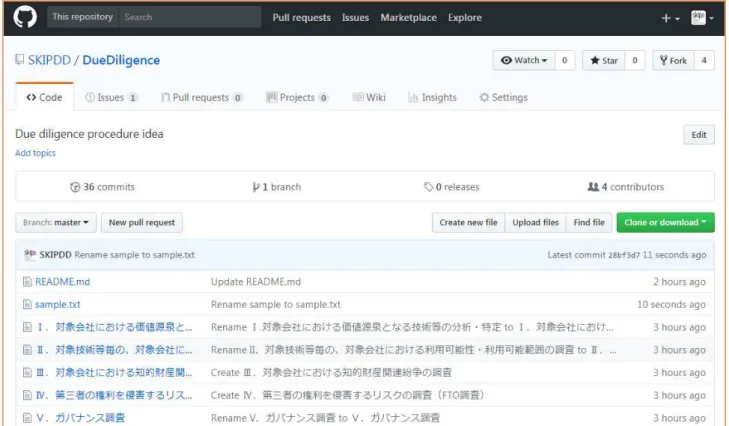Image resolution: width=729 pixels, height=426 pixels.
Task: Click the file icon beside the Ⅲ. row
Action: coord(27,373)
